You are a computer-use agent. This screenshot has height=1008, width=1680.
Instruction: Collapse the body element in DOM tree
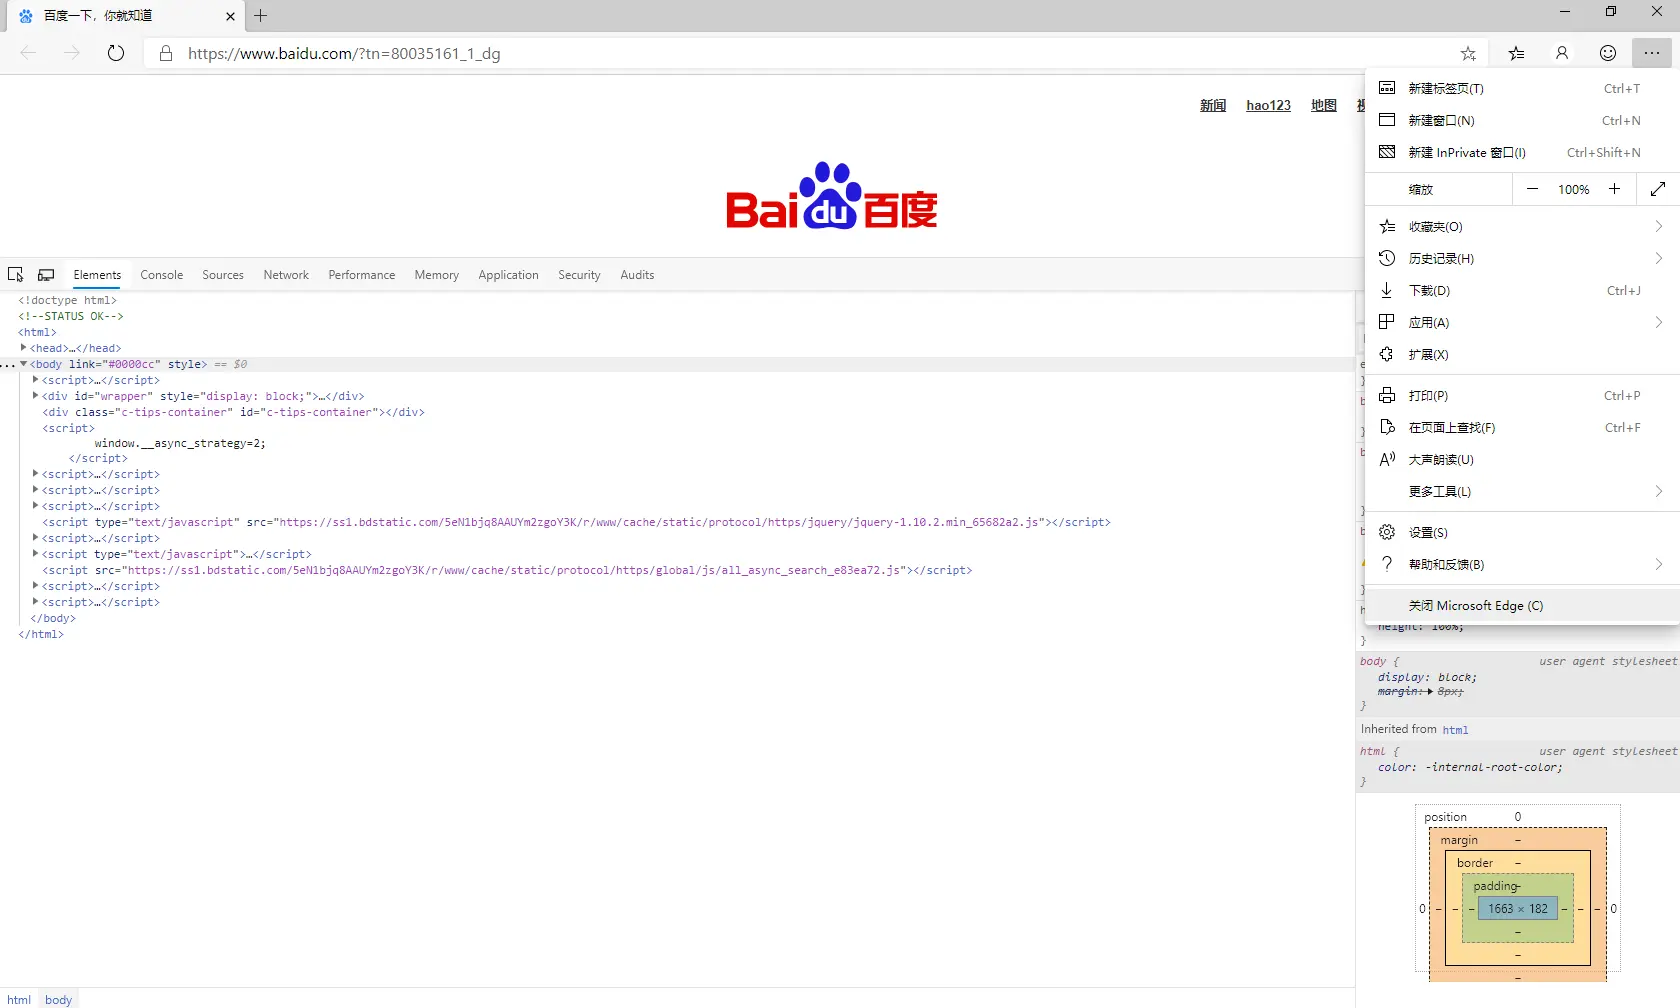[23, 364]
